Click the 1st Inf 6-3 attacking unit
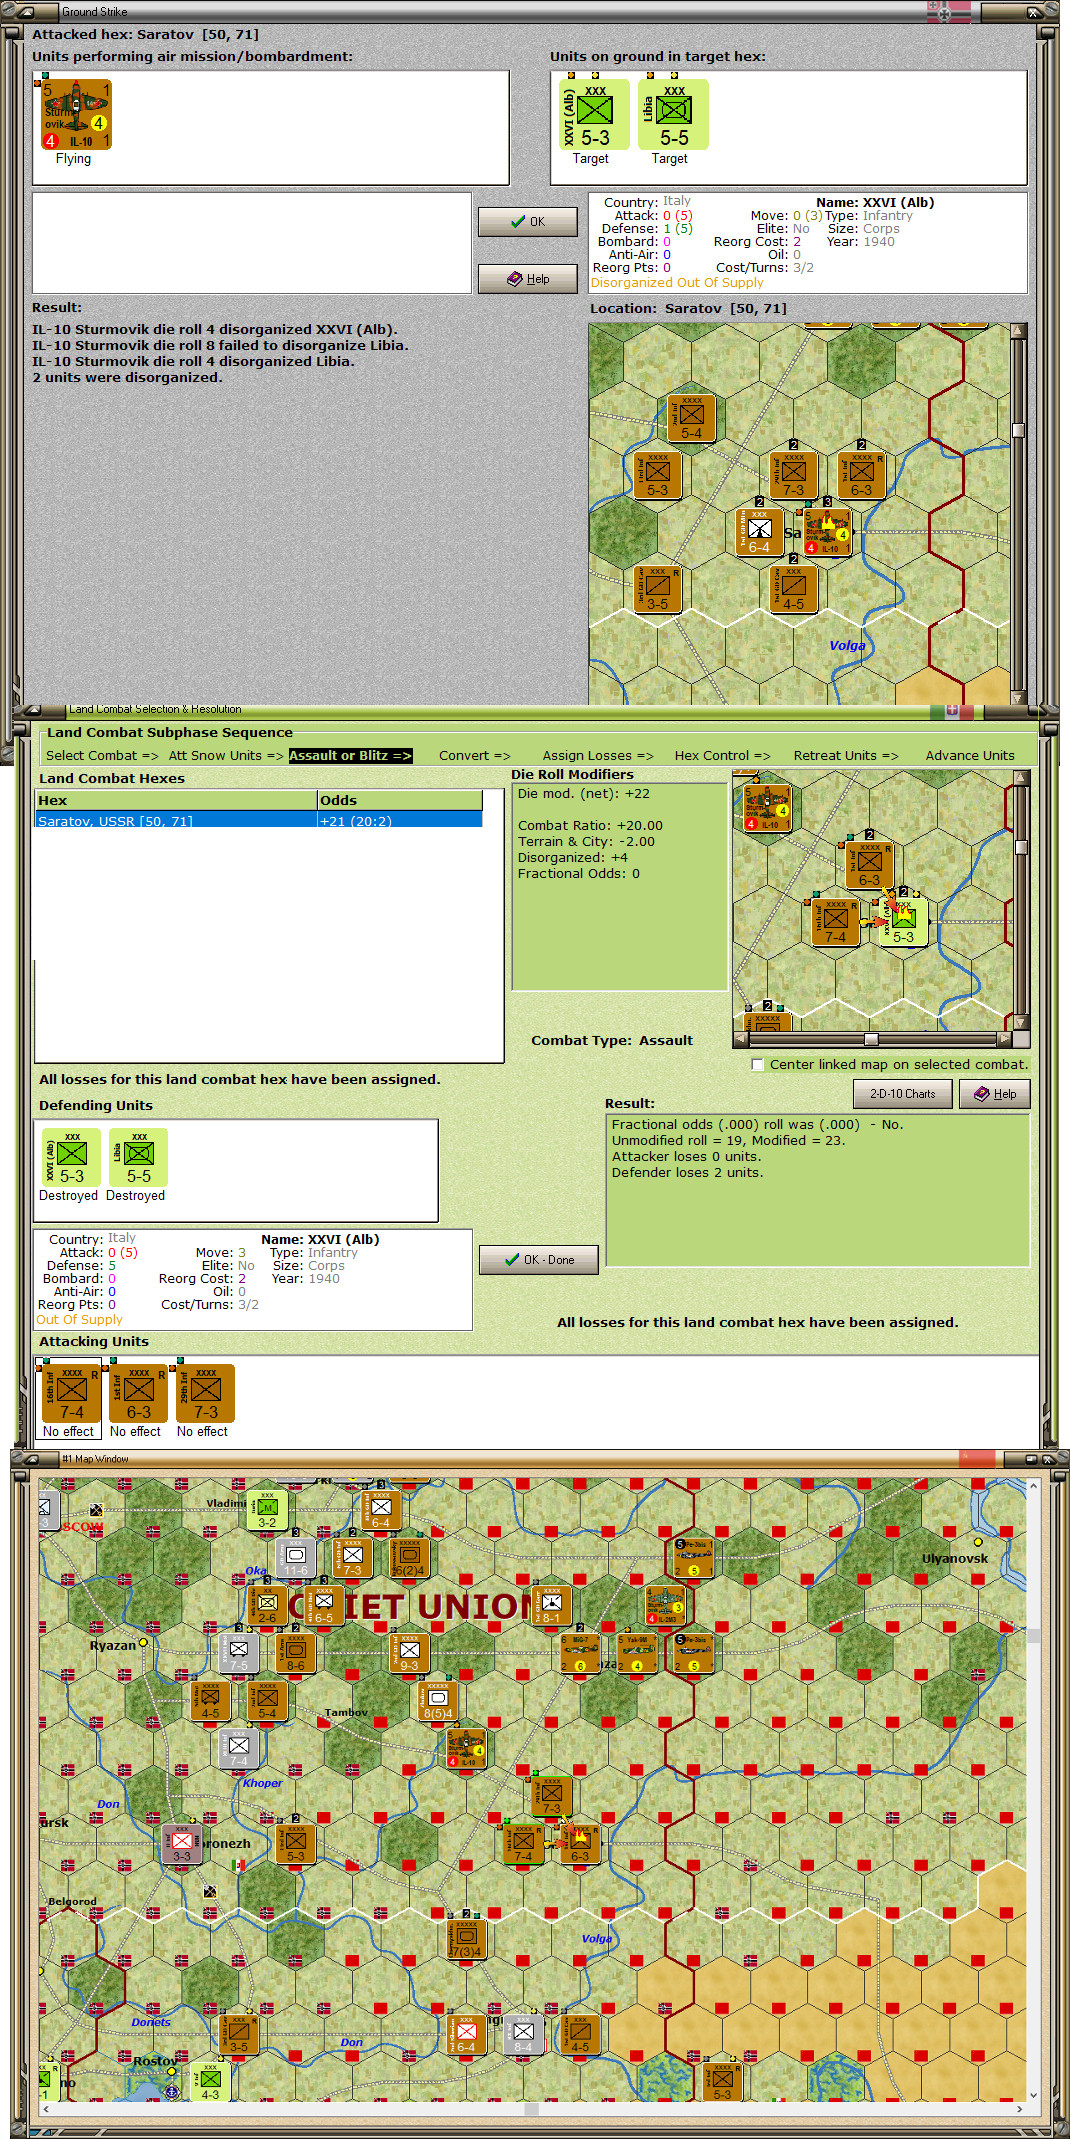The height and width of the screenshot is (2139, 1070). (138, 1392)
